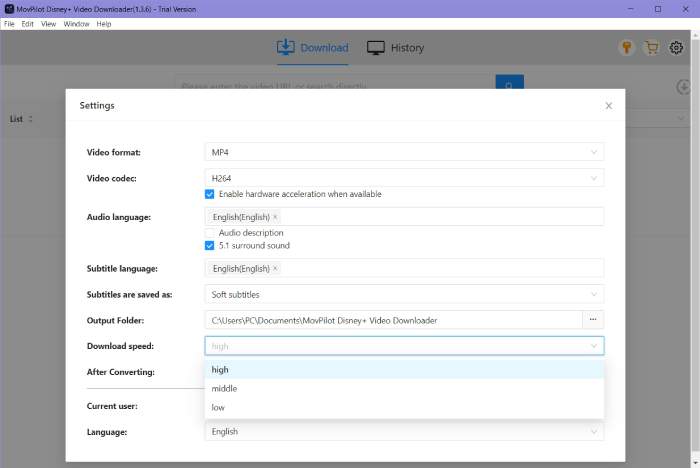Uncheck 5.1 surround sound checkbox
The height and width of the screenshot is (468, 700).
point(209,246)
